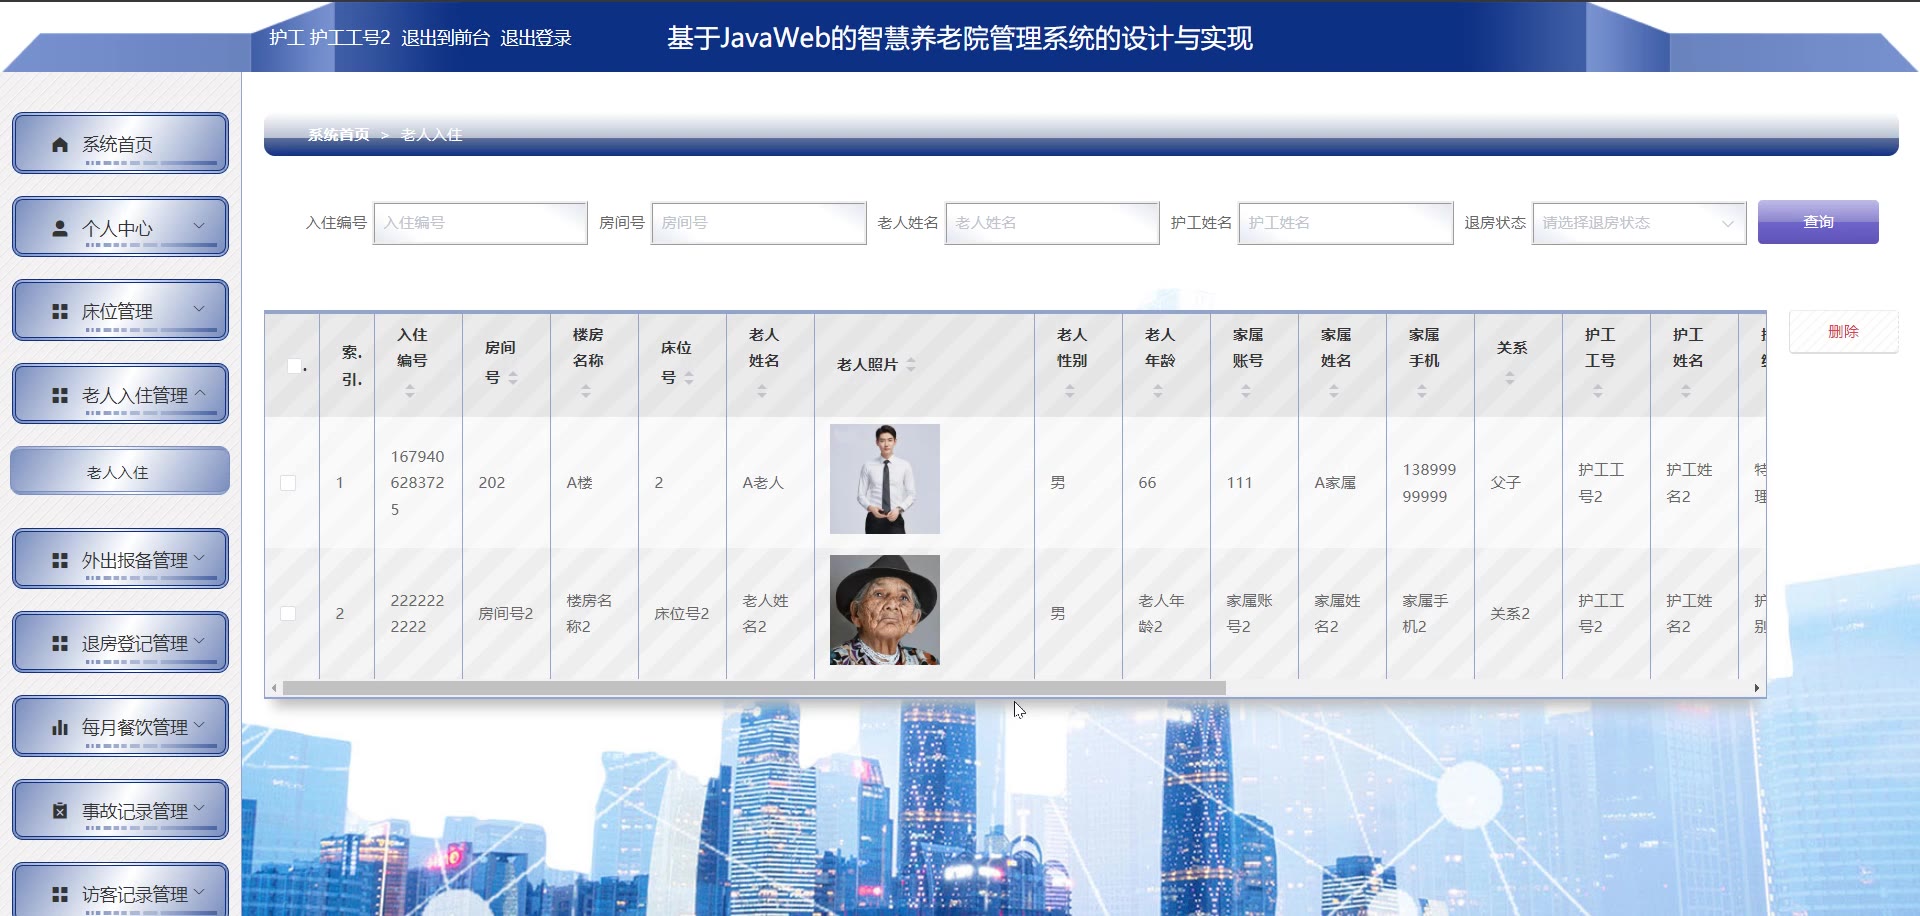The height and width of the screenshot is (916, 1920).
Task: Click the 删除 delete button
Action: (x=1843, y=331)
